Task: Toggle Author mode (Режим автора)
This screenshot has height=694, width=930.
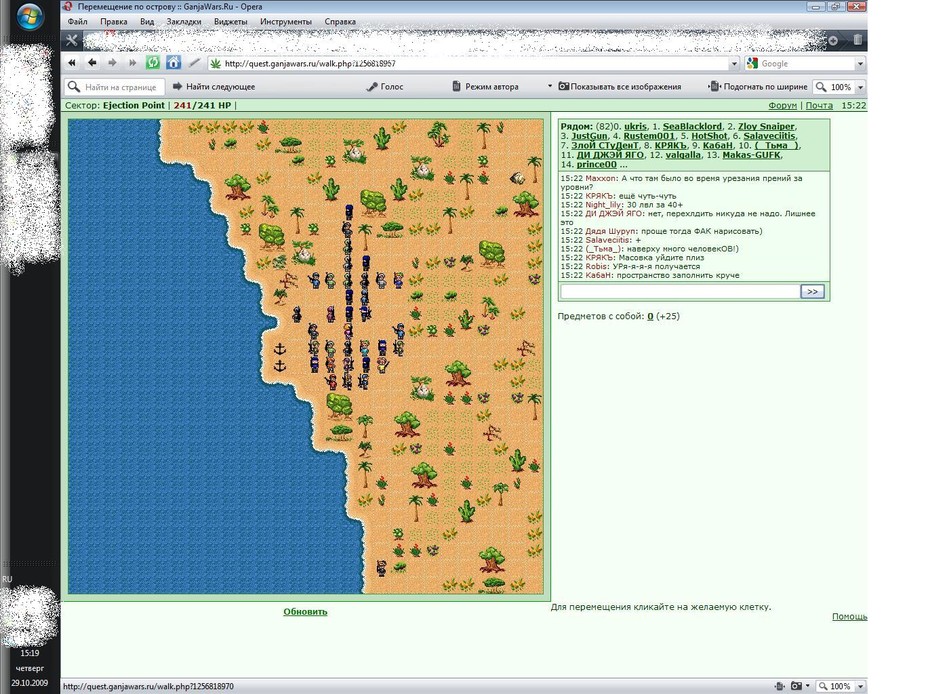Action: point(485,87)
